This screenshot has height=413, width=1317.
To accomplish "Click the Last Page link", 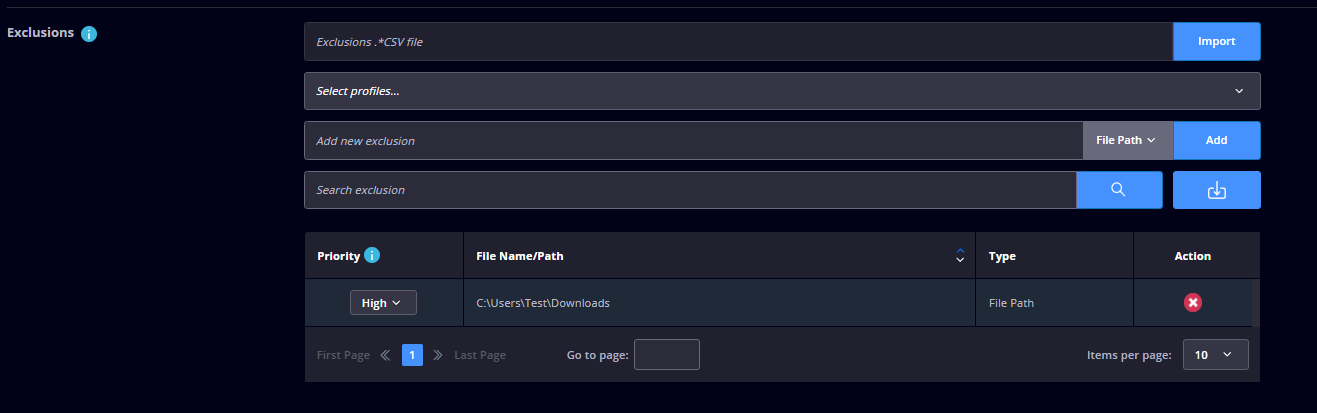I will click(480, 355).
